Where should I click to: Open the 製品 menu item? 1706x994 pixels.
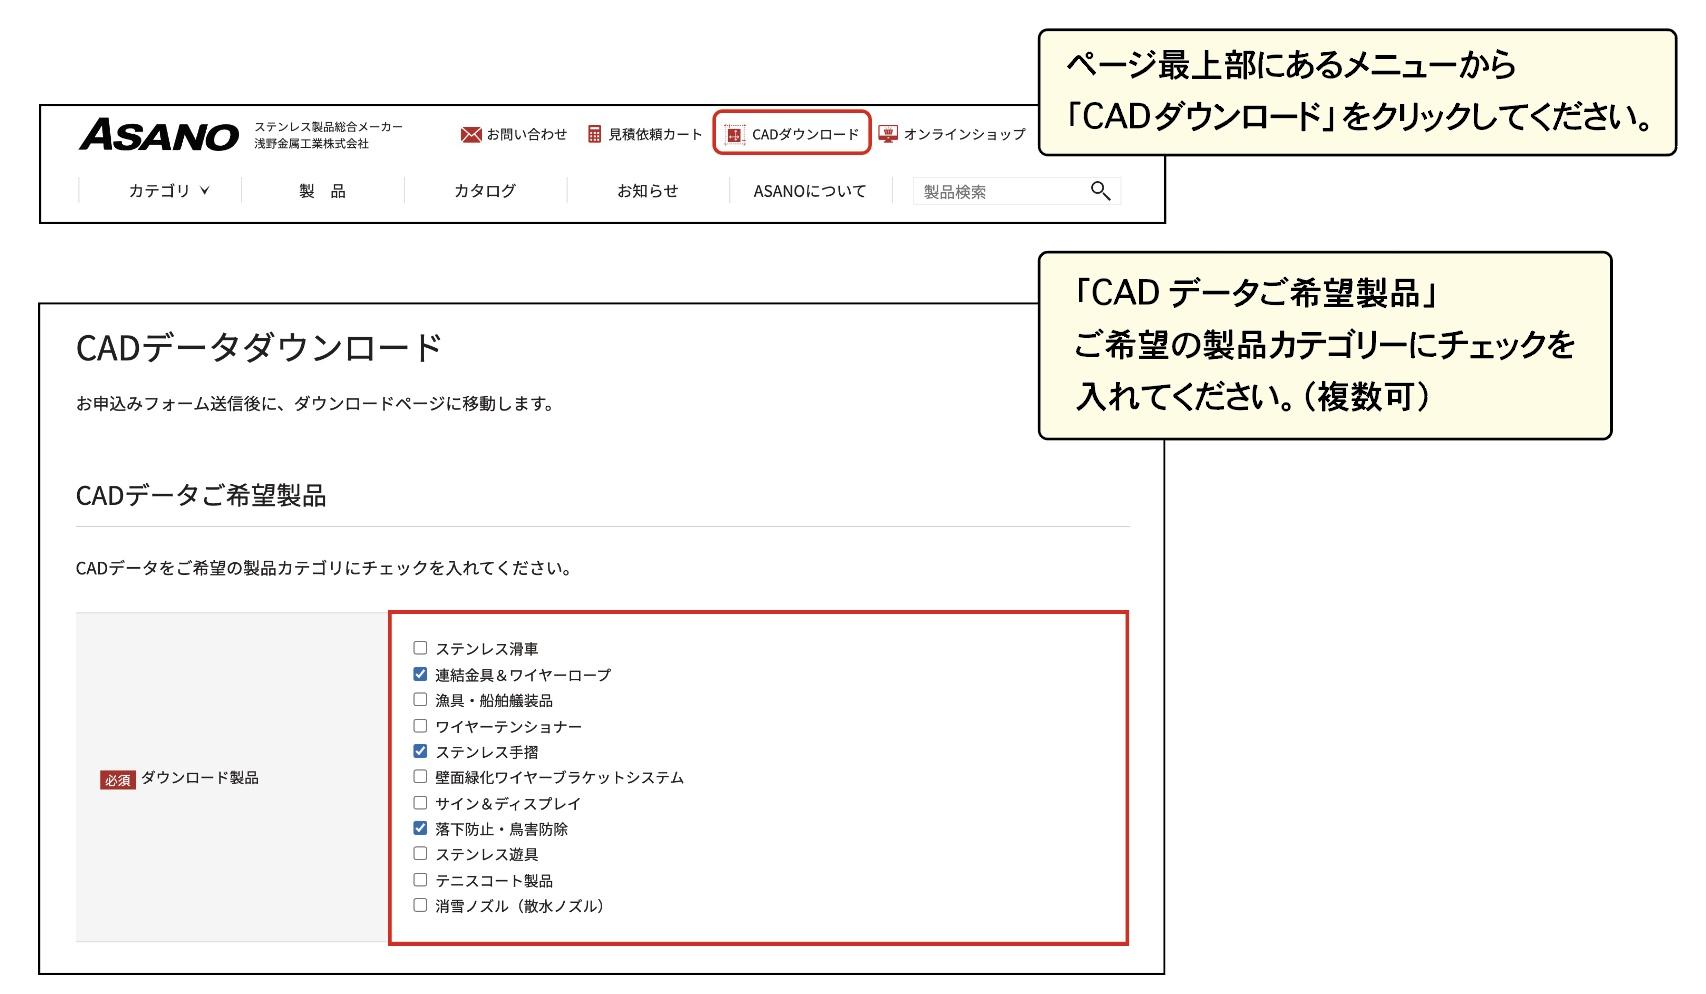click(x=322, y=191)
